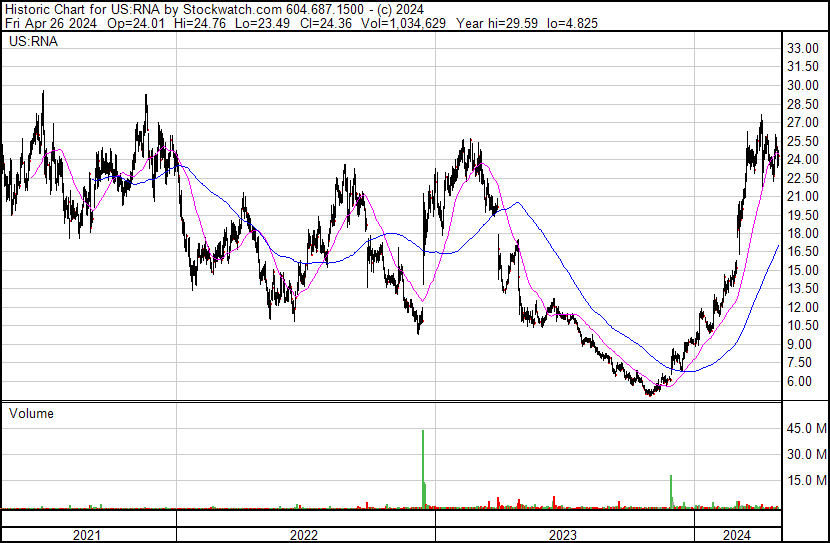Click the green volume spike in late 2023
Viewport: 830px width, 543px height.
click(671, 492)
